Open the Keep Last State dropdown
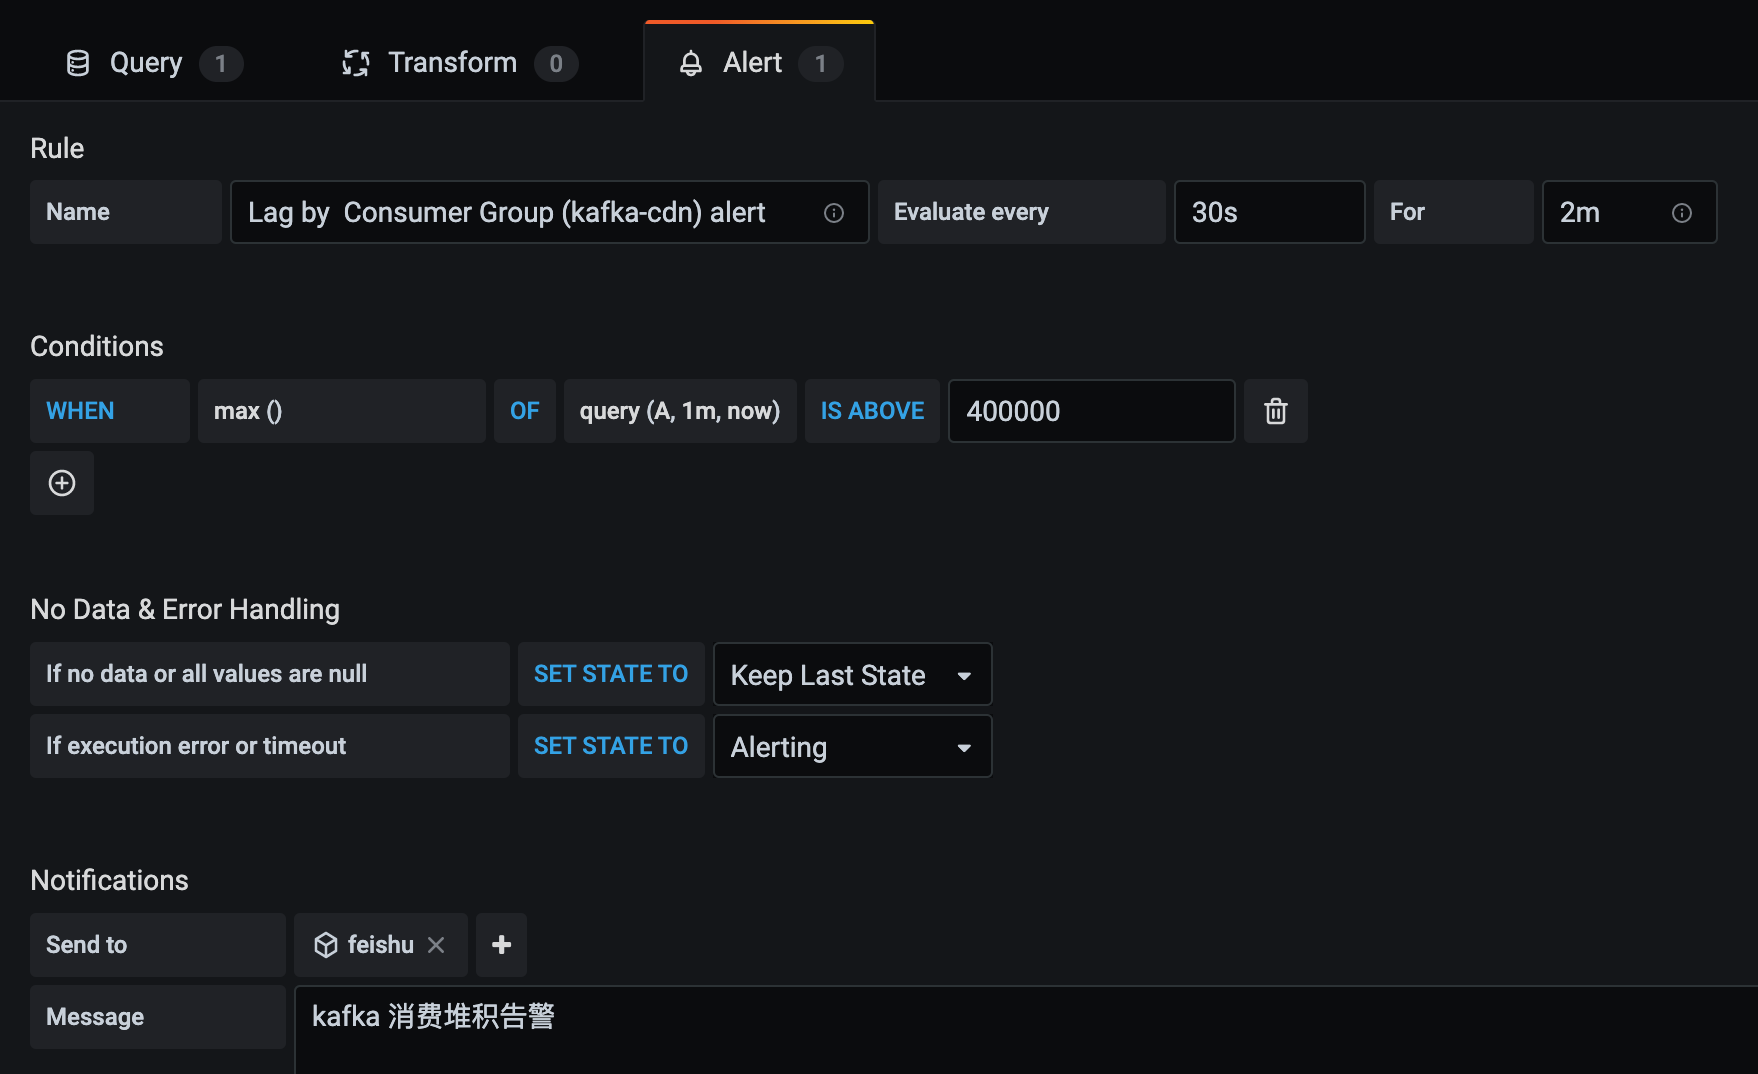The height and width of the screenshot is (1074, 1758). click(852, 675)
